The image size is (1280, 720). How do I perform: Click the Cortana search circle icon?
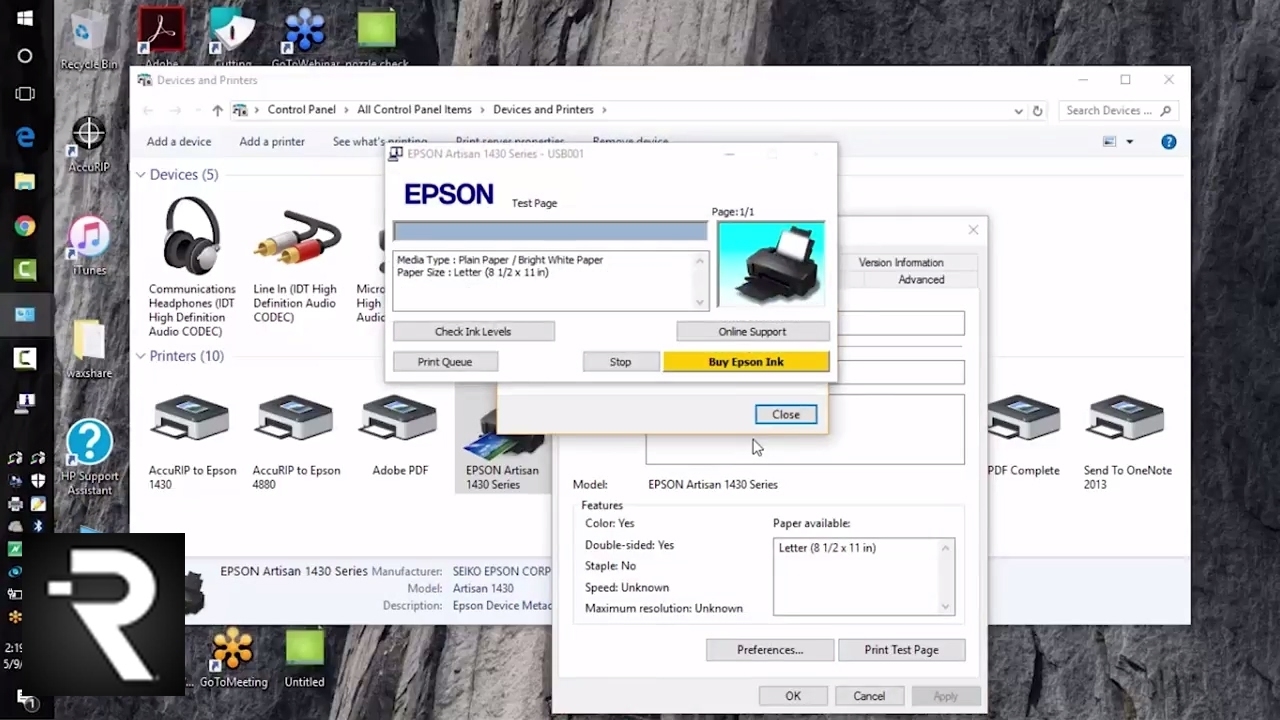[25, 56]
